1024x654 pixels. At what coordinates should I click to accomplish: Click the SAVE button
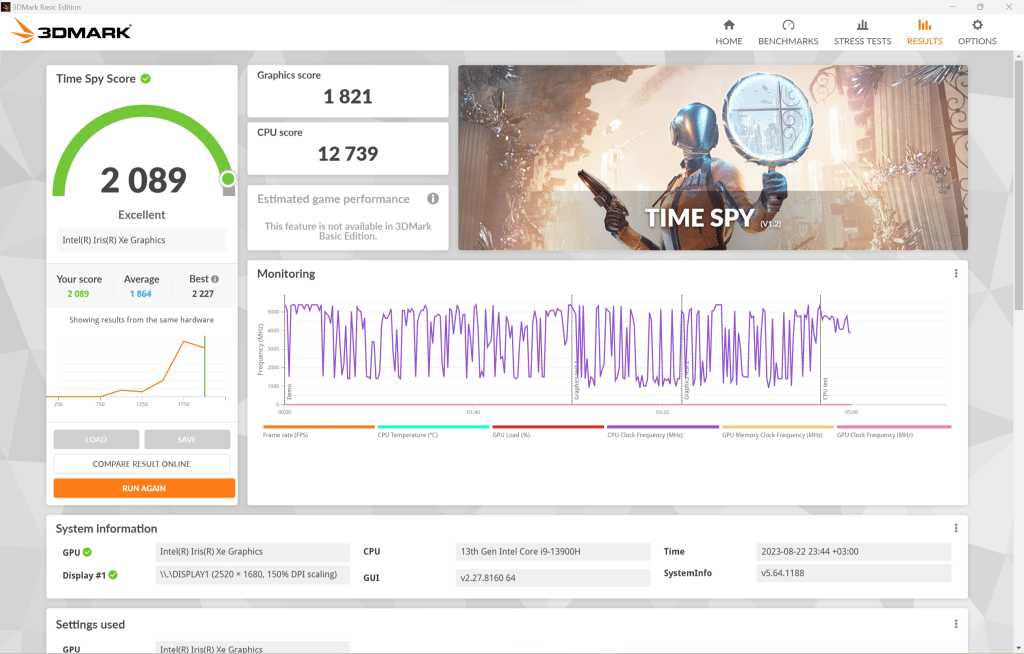(x=187, y=439)
